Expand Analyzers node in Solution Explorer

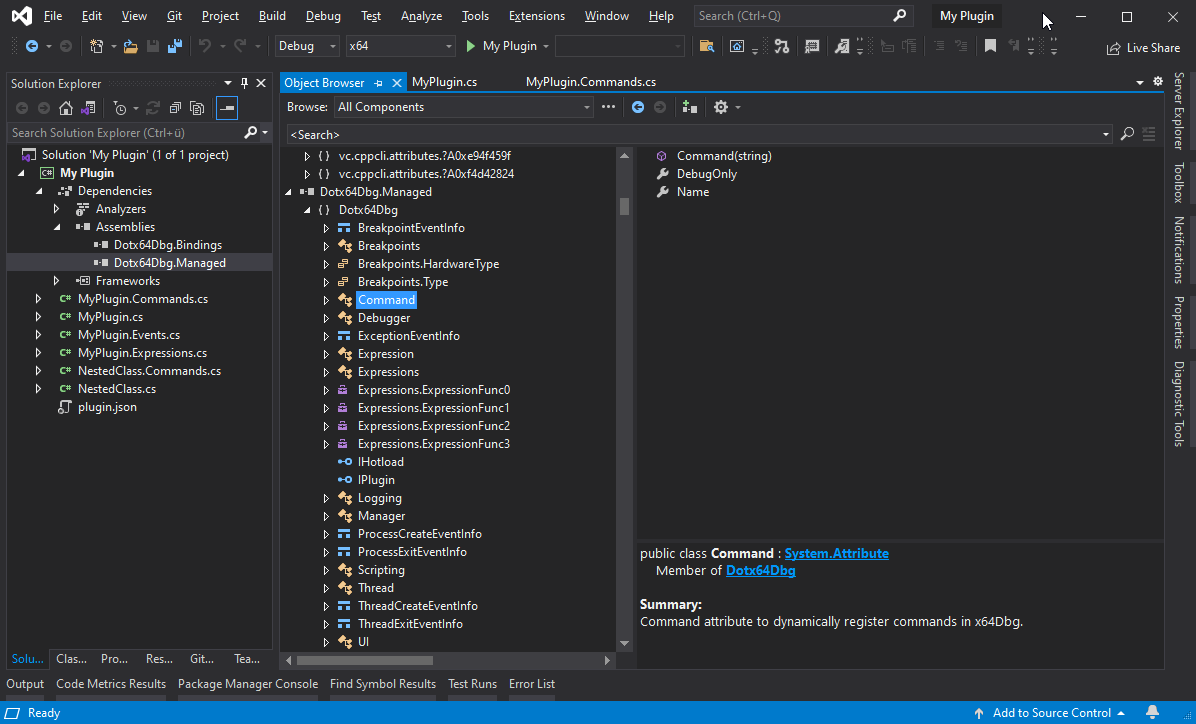point(56,209)
